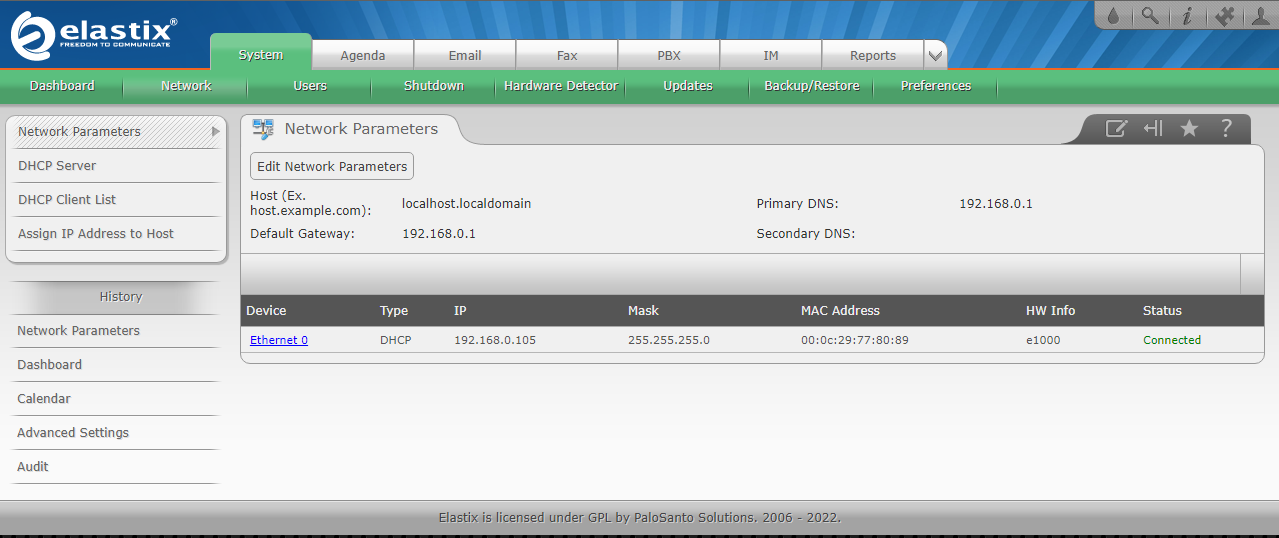Open the Email tab
Viewport: 1279px width, 538px height.
click(465, 55)
